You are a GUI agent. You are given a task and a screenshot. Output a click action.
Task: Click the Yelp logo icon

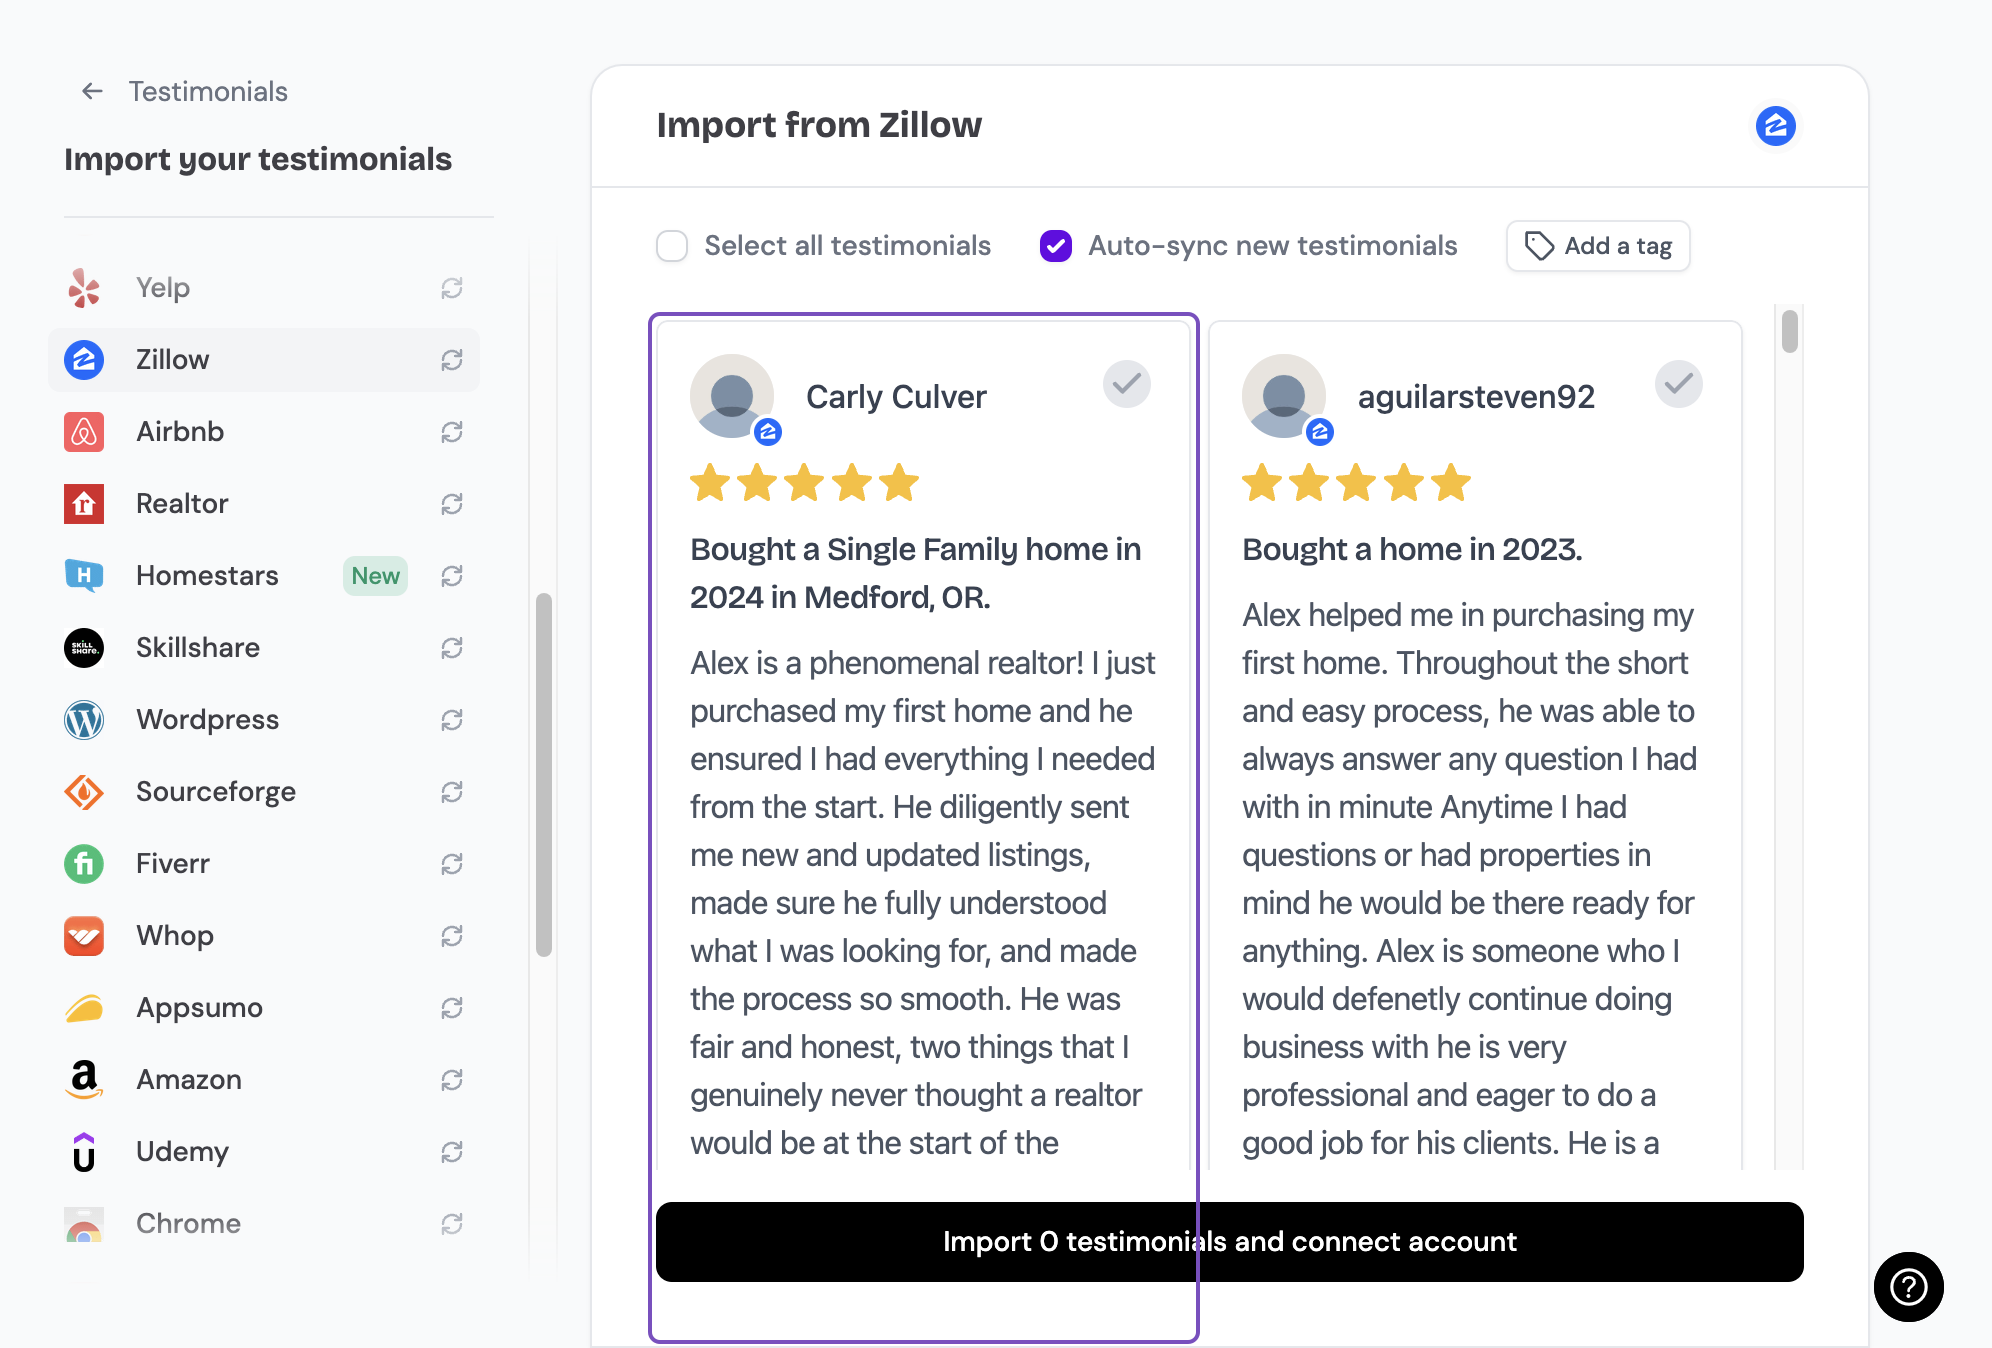point(84,288)
